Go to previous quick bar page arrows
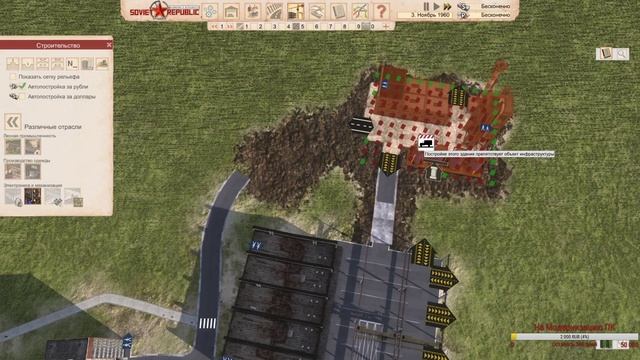Image resolution: width=640 pixels, height=360 pixels. coord(214,27)
